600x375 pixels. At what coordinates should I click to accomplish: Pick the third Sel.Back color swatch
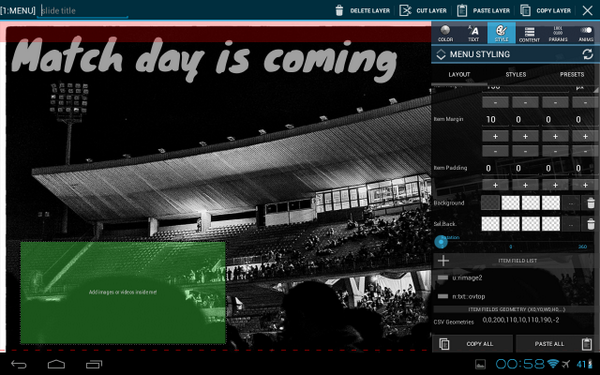531,224
